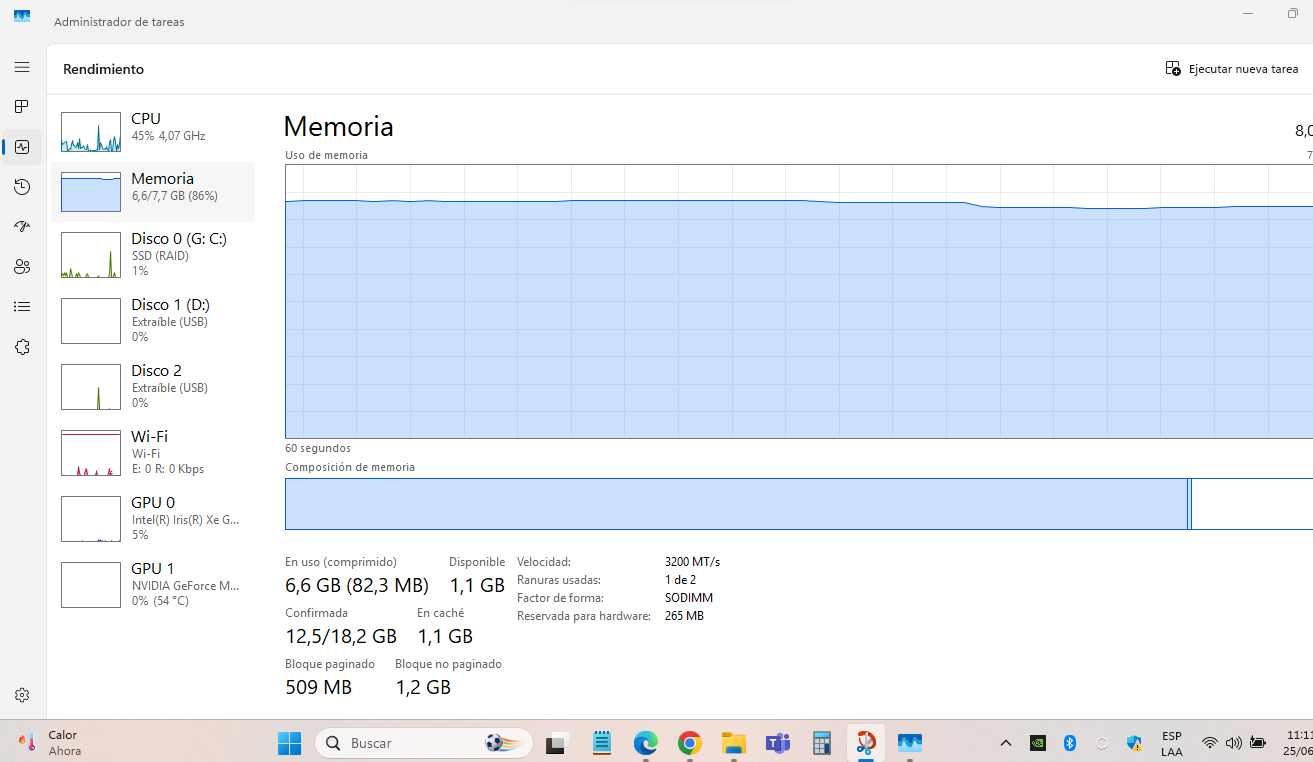Select Disco 1 (D:) resource
Image resolution: width=1313 pixels, height=762 pixels.
(153, 320)
